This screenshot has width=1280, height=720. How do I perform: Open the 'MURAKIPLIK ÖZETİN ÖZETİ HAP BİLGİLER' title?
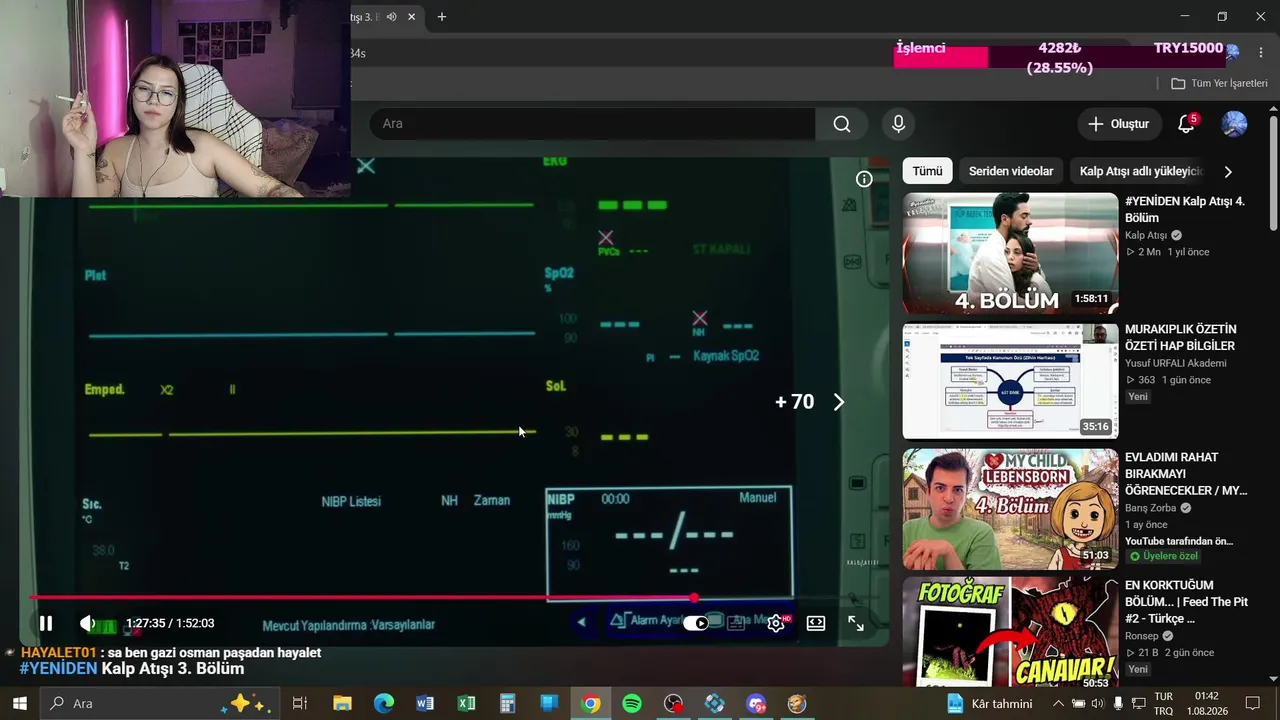1181,337
